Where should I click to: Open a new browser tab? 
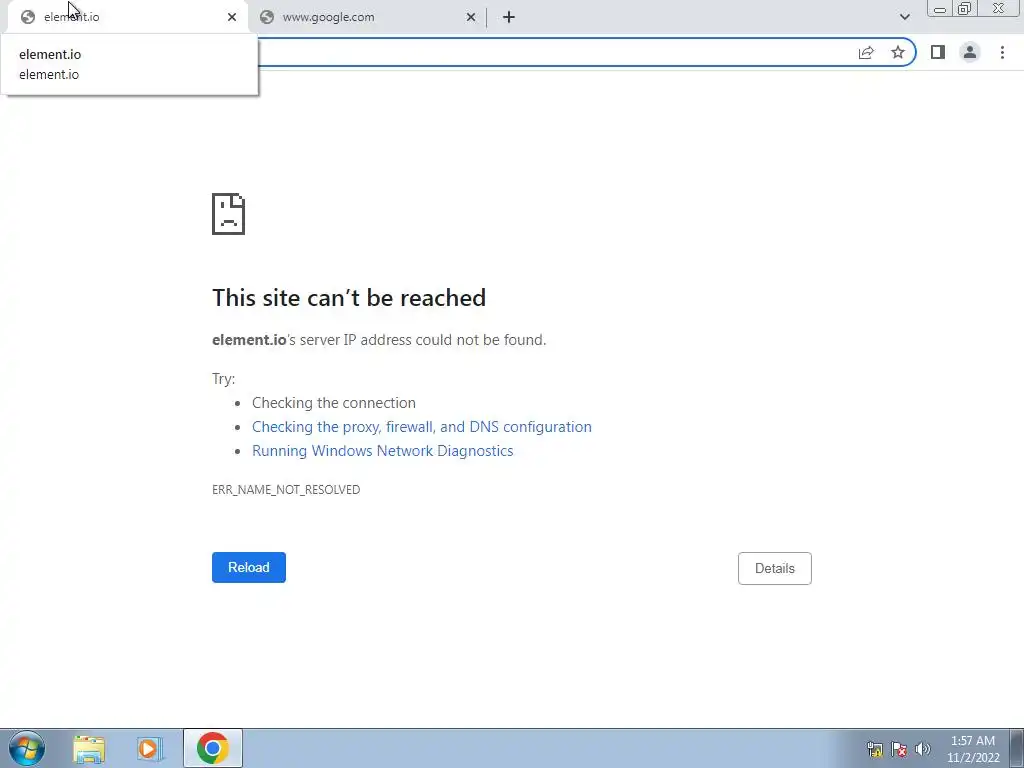point(509,17)
